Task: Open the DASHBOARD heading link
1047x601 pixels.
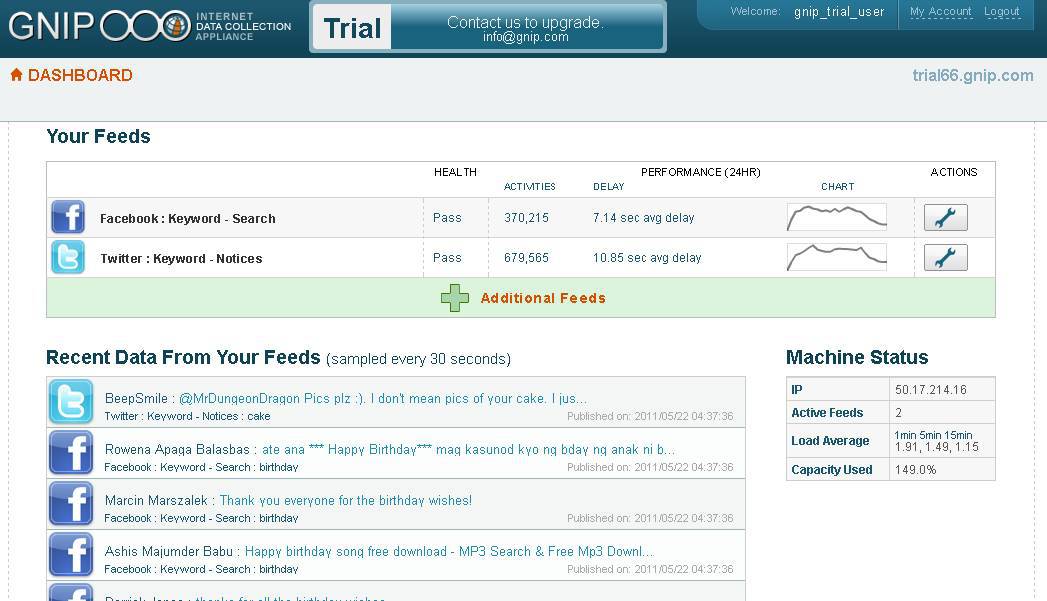Action: (x=80, y=75)
